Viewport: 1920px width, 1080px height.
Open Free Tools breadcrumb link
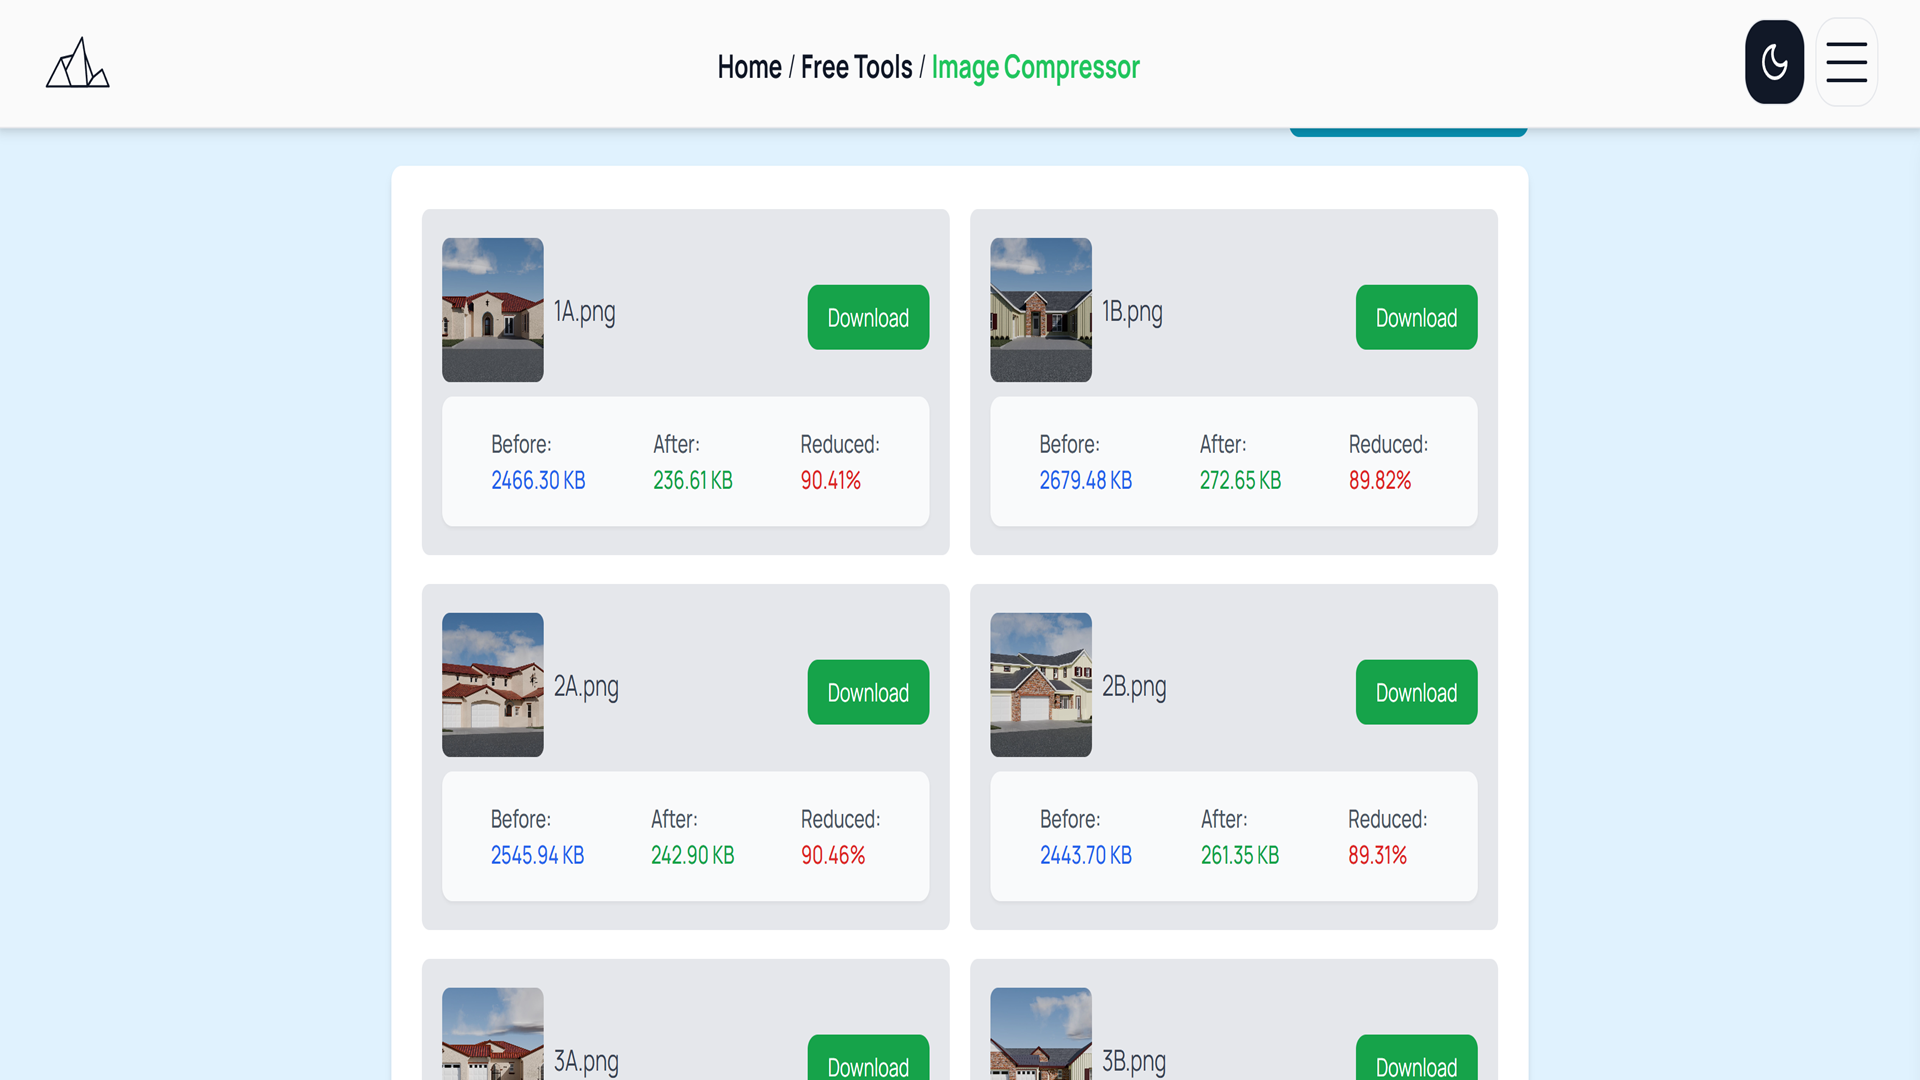tap(856, 67)
